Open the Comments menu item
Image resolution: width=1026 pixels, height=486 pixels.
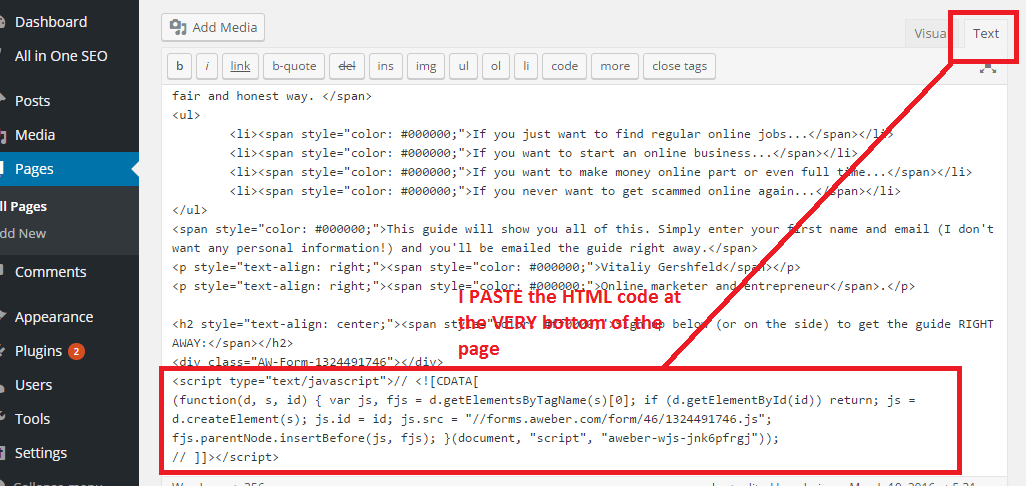point(50,271)
